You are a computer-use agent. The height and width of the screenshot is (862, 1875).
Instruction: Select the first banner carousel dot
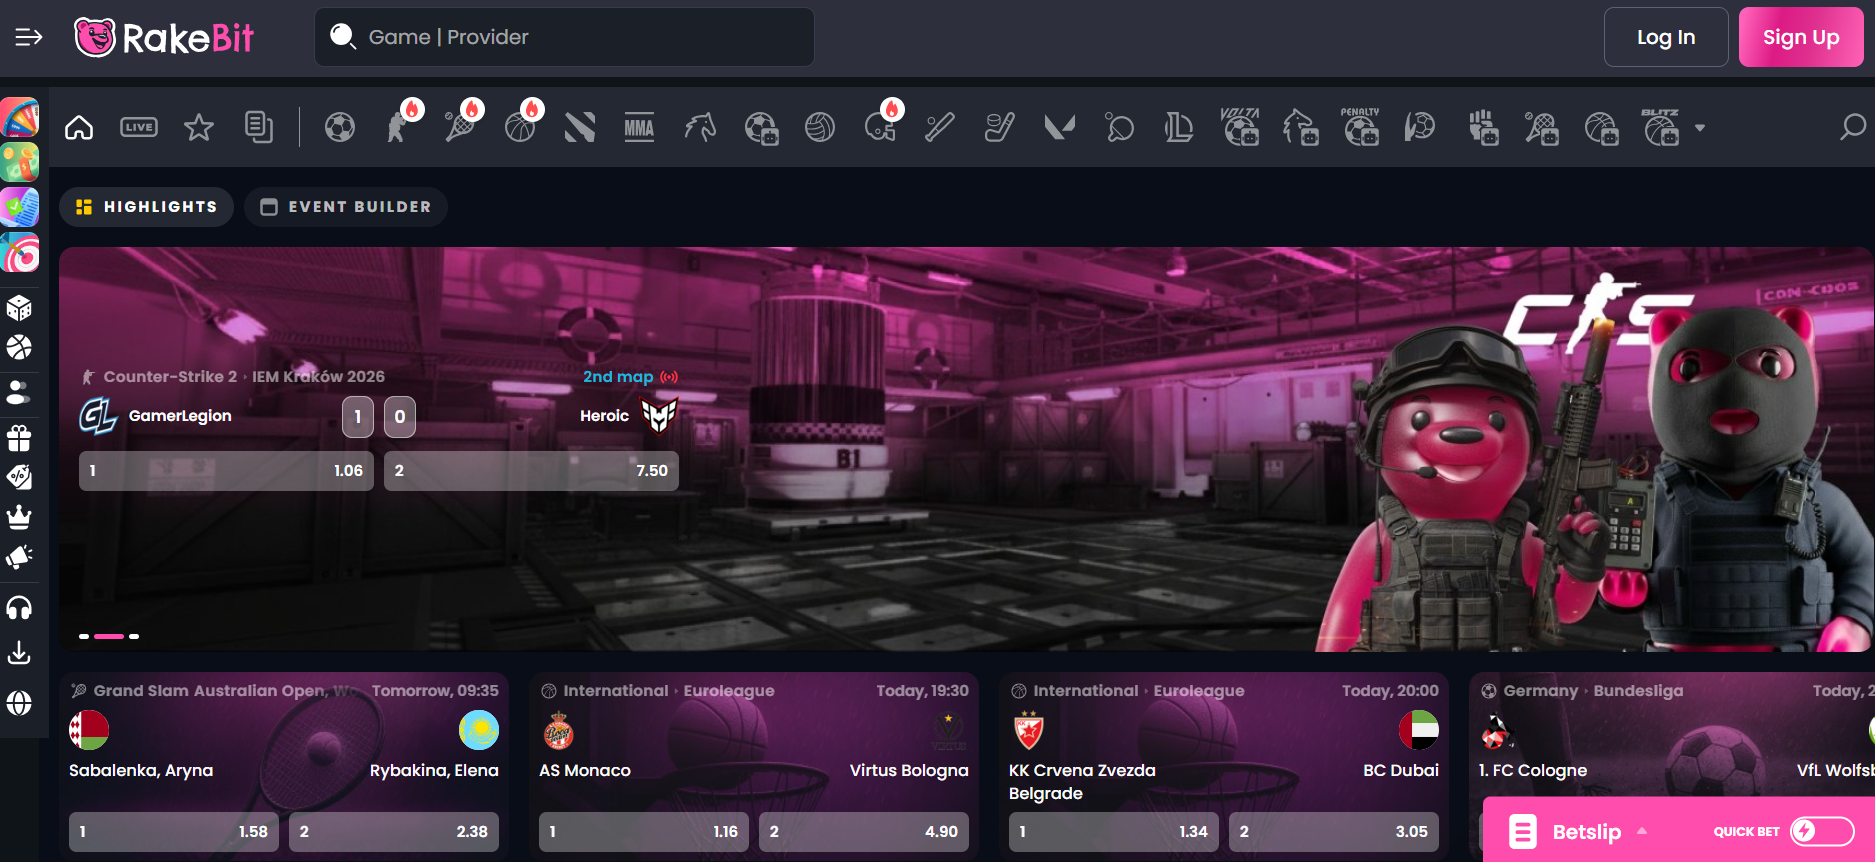(84, 636)
